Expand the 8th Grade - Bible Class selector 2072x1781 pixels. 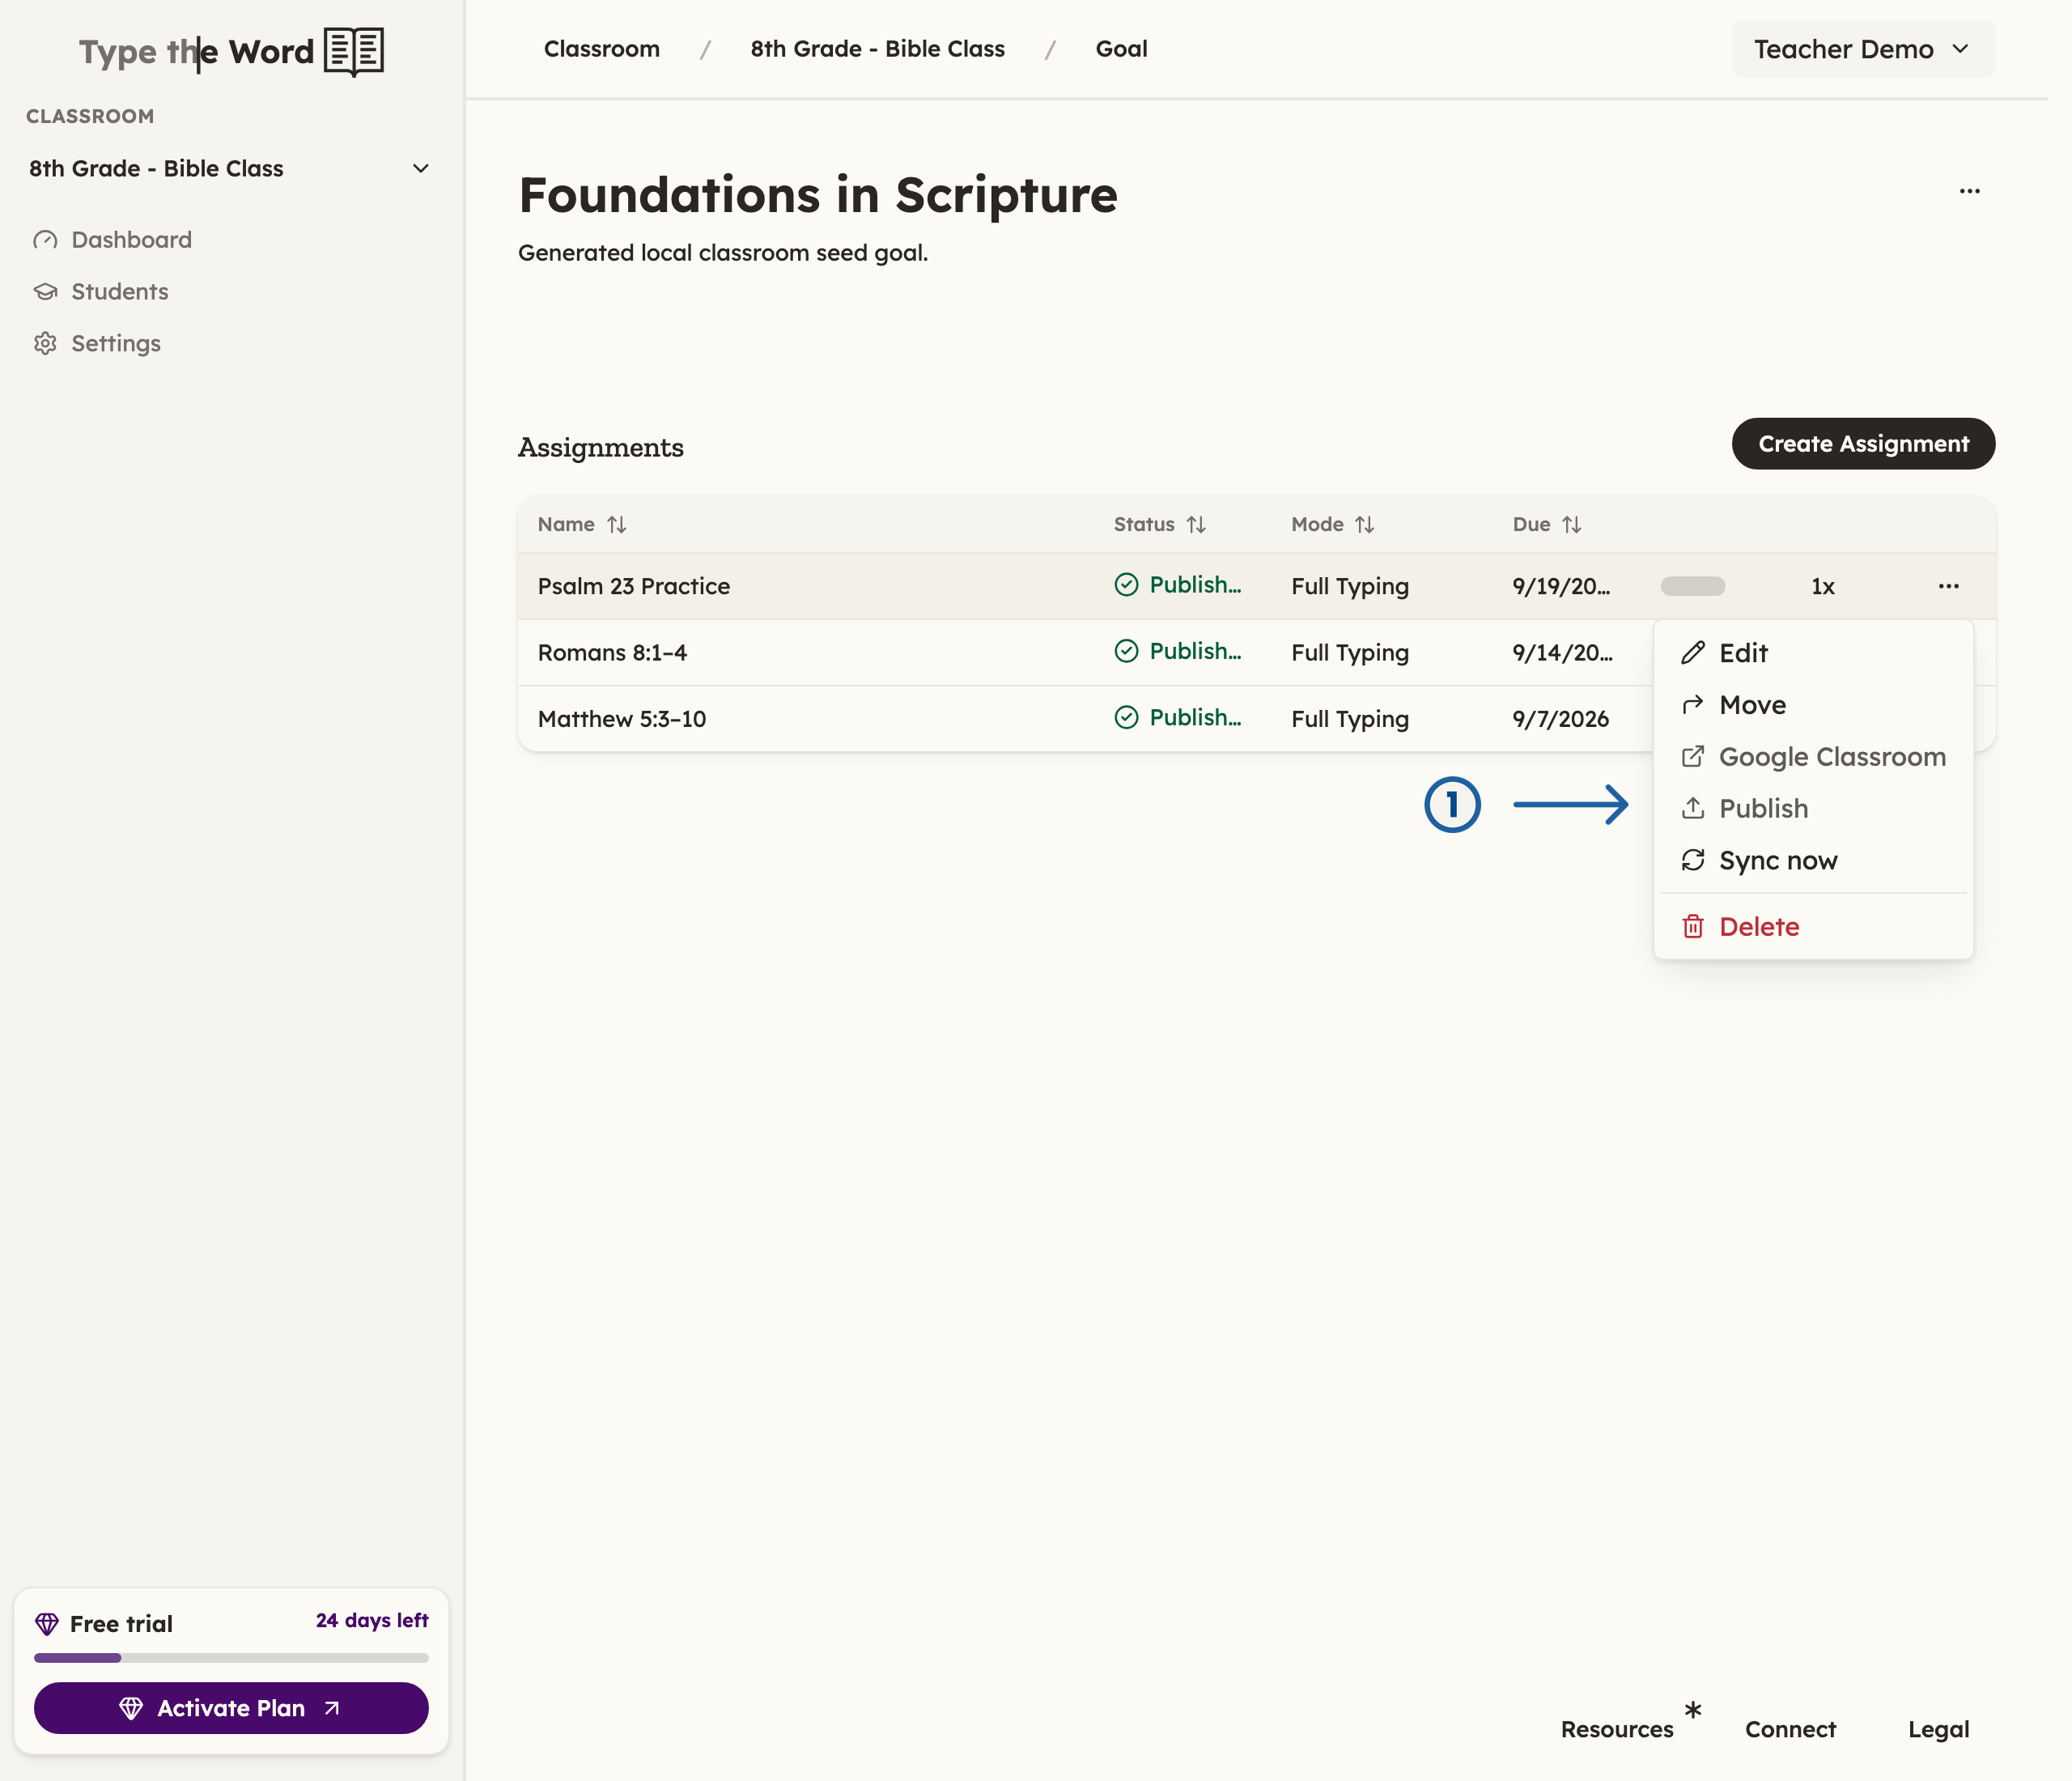[229, 169]
